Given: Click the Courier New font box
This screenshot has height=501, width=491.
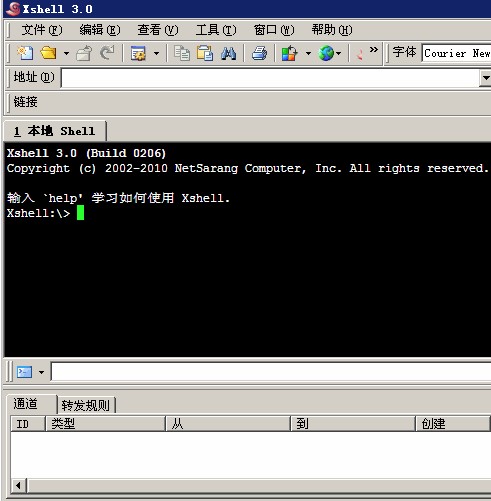Looking at the screenshot, I should [x=456, y=53].
